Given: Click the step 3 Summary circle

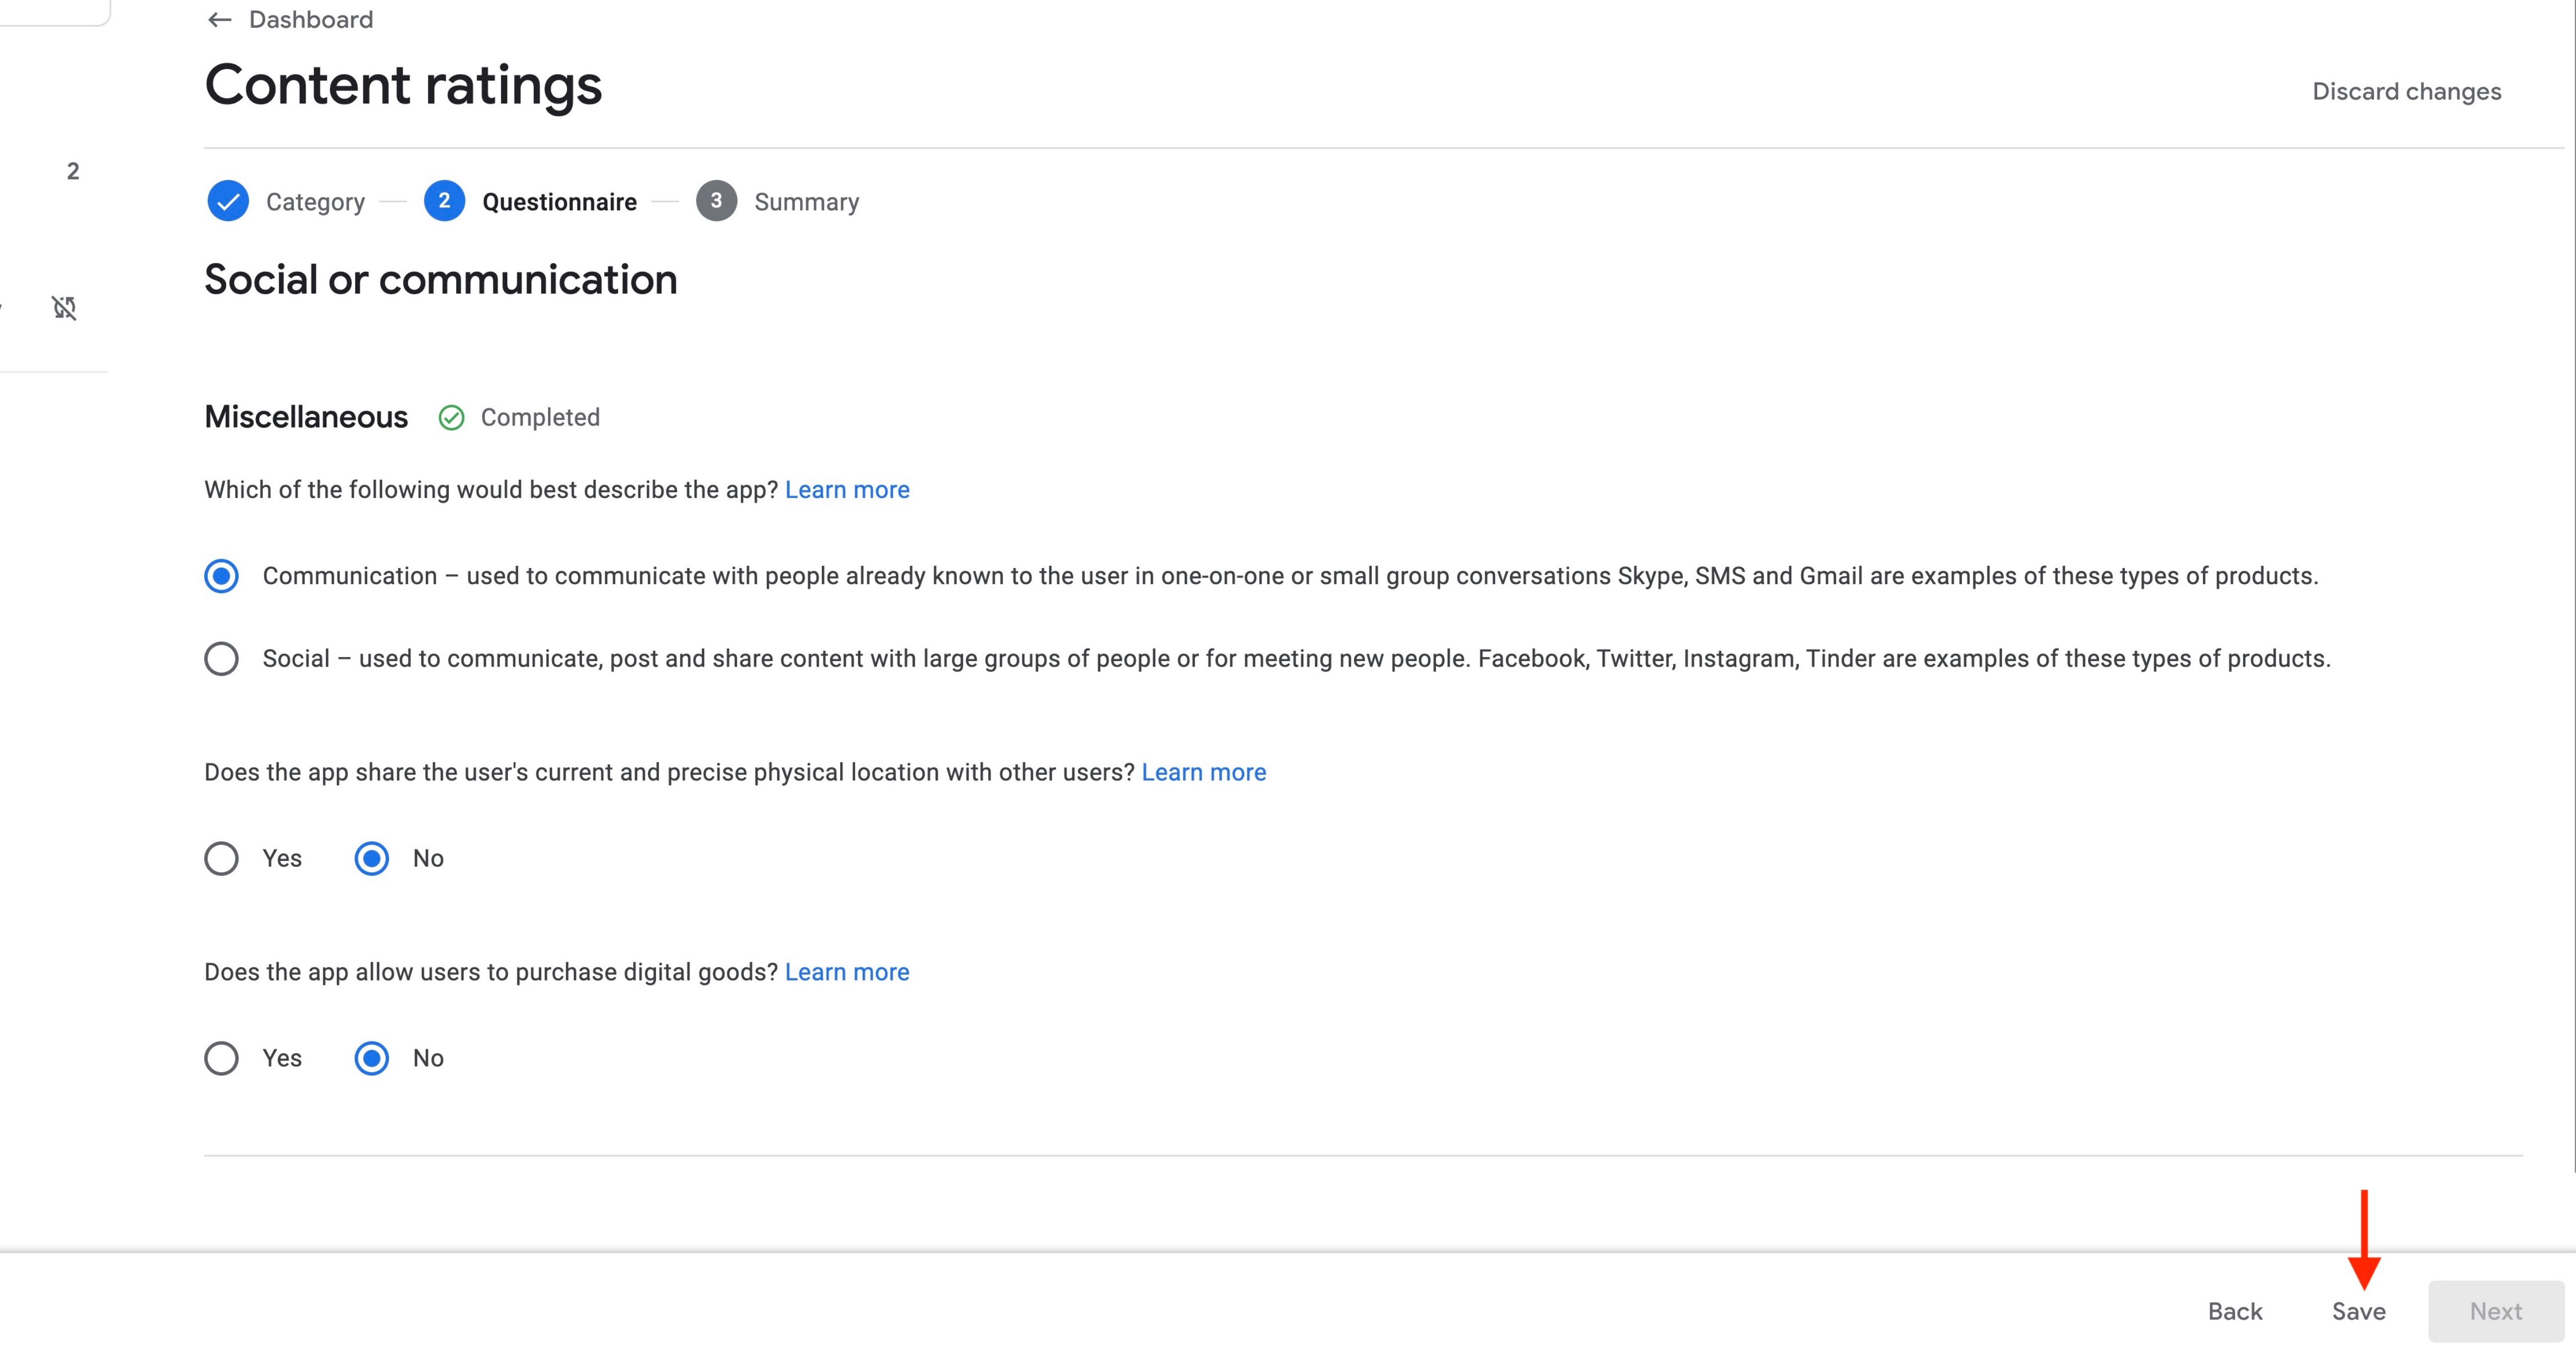Looking at the screenshot, I should pos(716,201).
